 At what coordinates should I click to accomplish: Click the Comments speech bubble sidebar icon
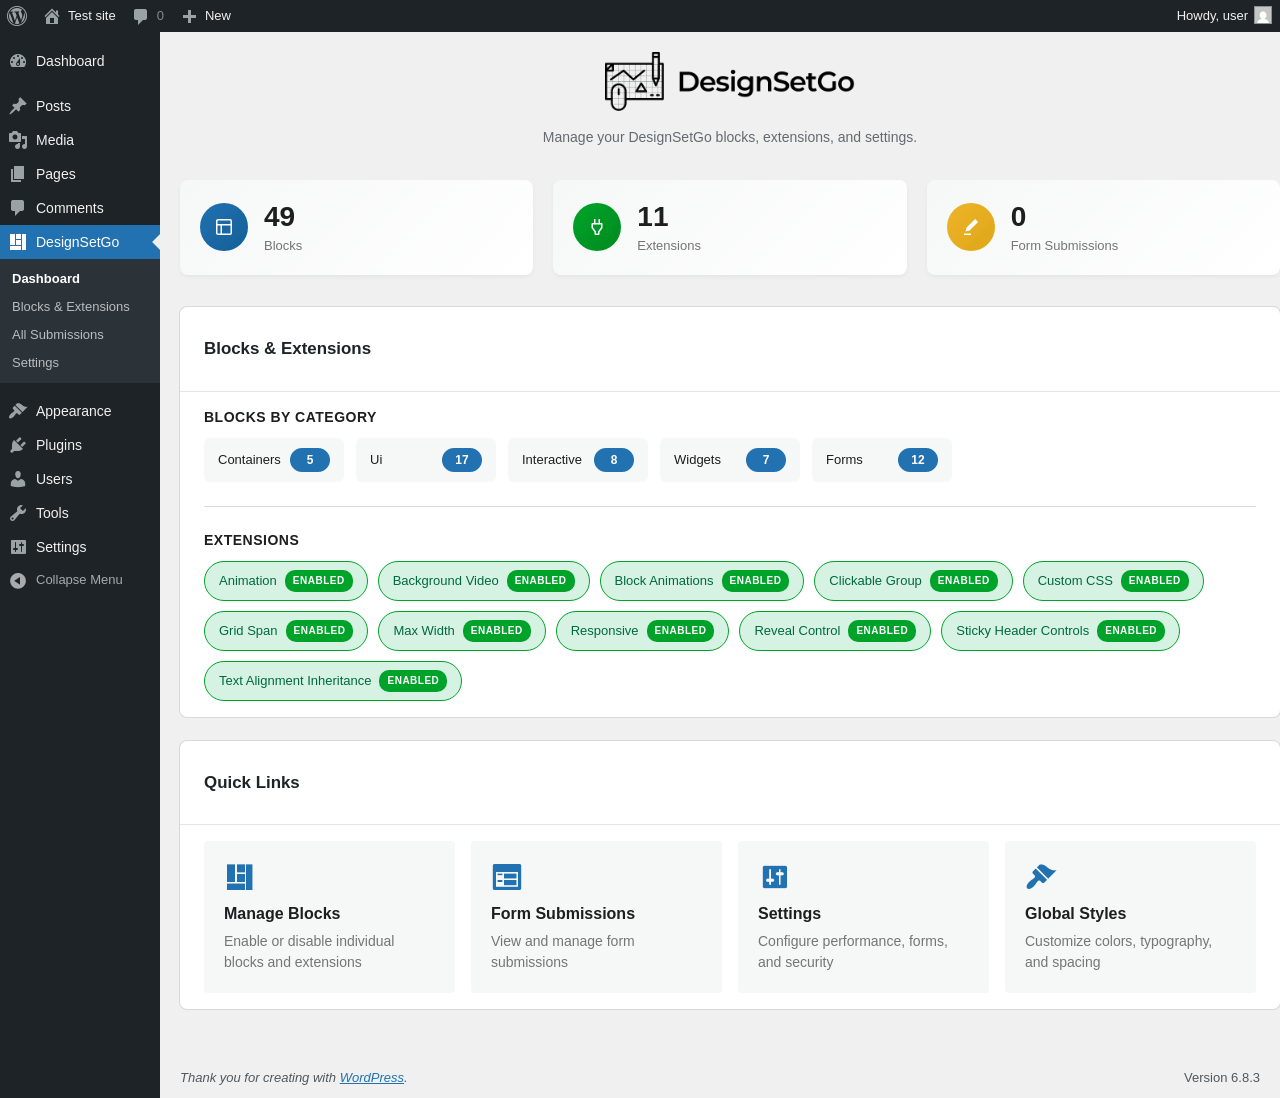[x=18, y=208]
